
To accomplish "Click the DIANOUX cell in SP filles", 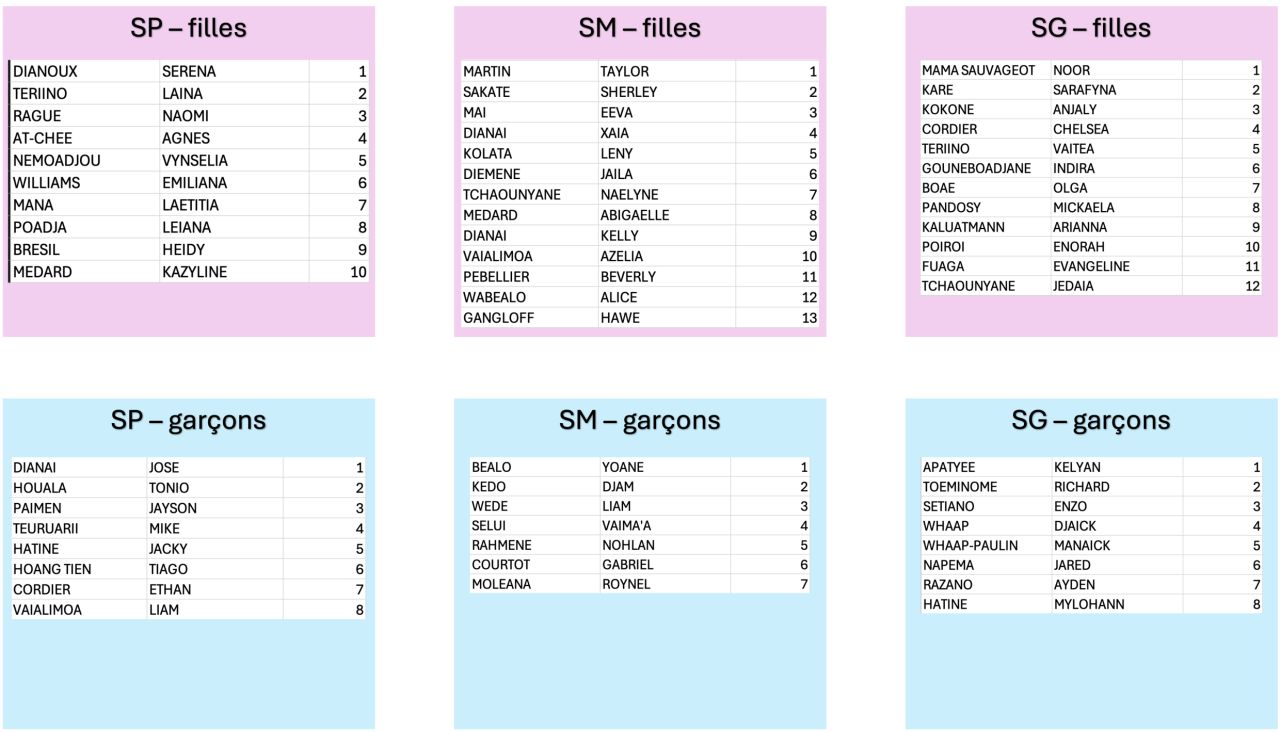I will click(x=85, y=71).
